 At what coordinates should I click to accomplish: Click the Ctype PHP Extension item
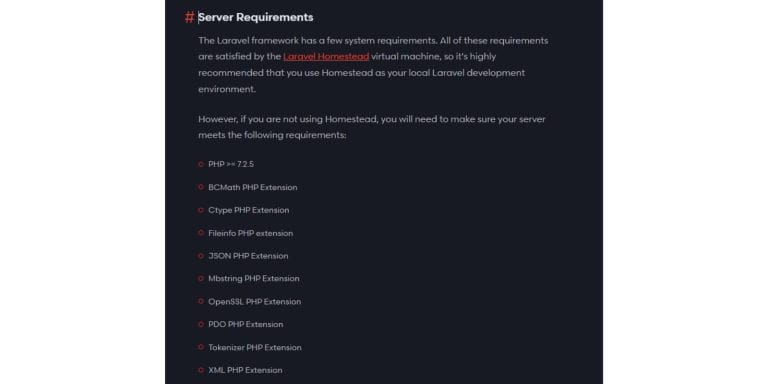[x=249, y=210]
